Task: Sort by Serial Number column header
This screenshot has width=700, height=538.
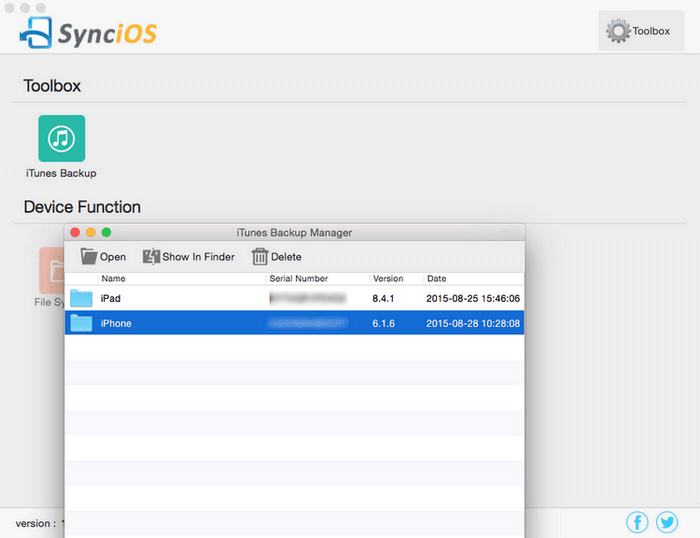Action: coord(299,279)
